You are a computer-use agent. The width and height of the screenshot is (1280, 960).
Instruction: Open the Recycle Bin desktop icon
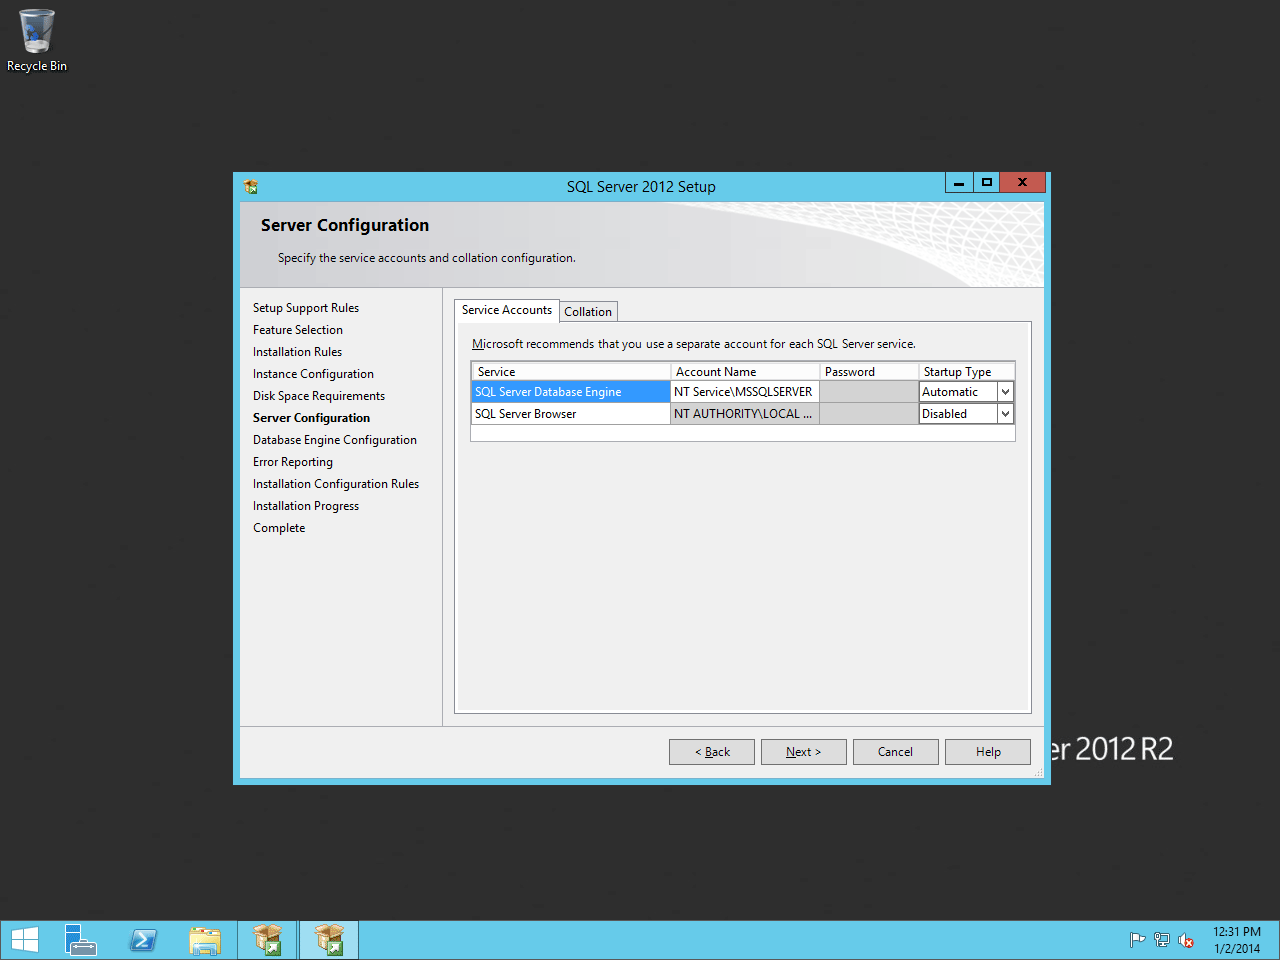[x=37, y=41]
